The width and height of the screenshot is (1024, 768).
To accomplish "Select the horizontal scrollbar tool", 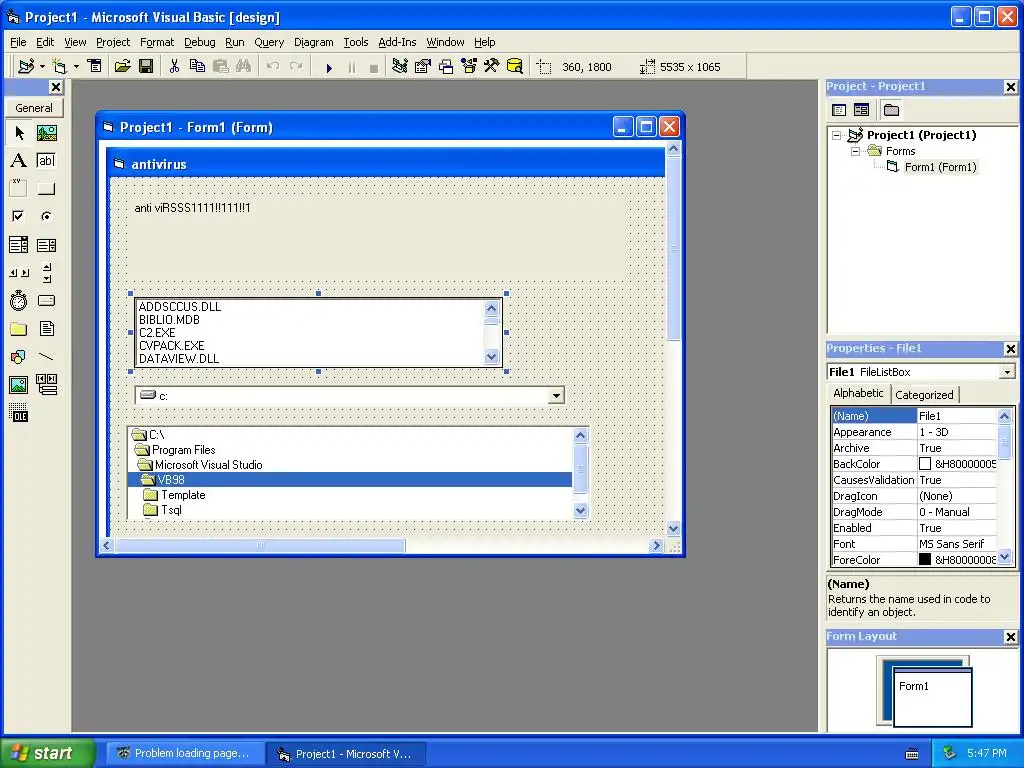I will (x=19, y=273).
